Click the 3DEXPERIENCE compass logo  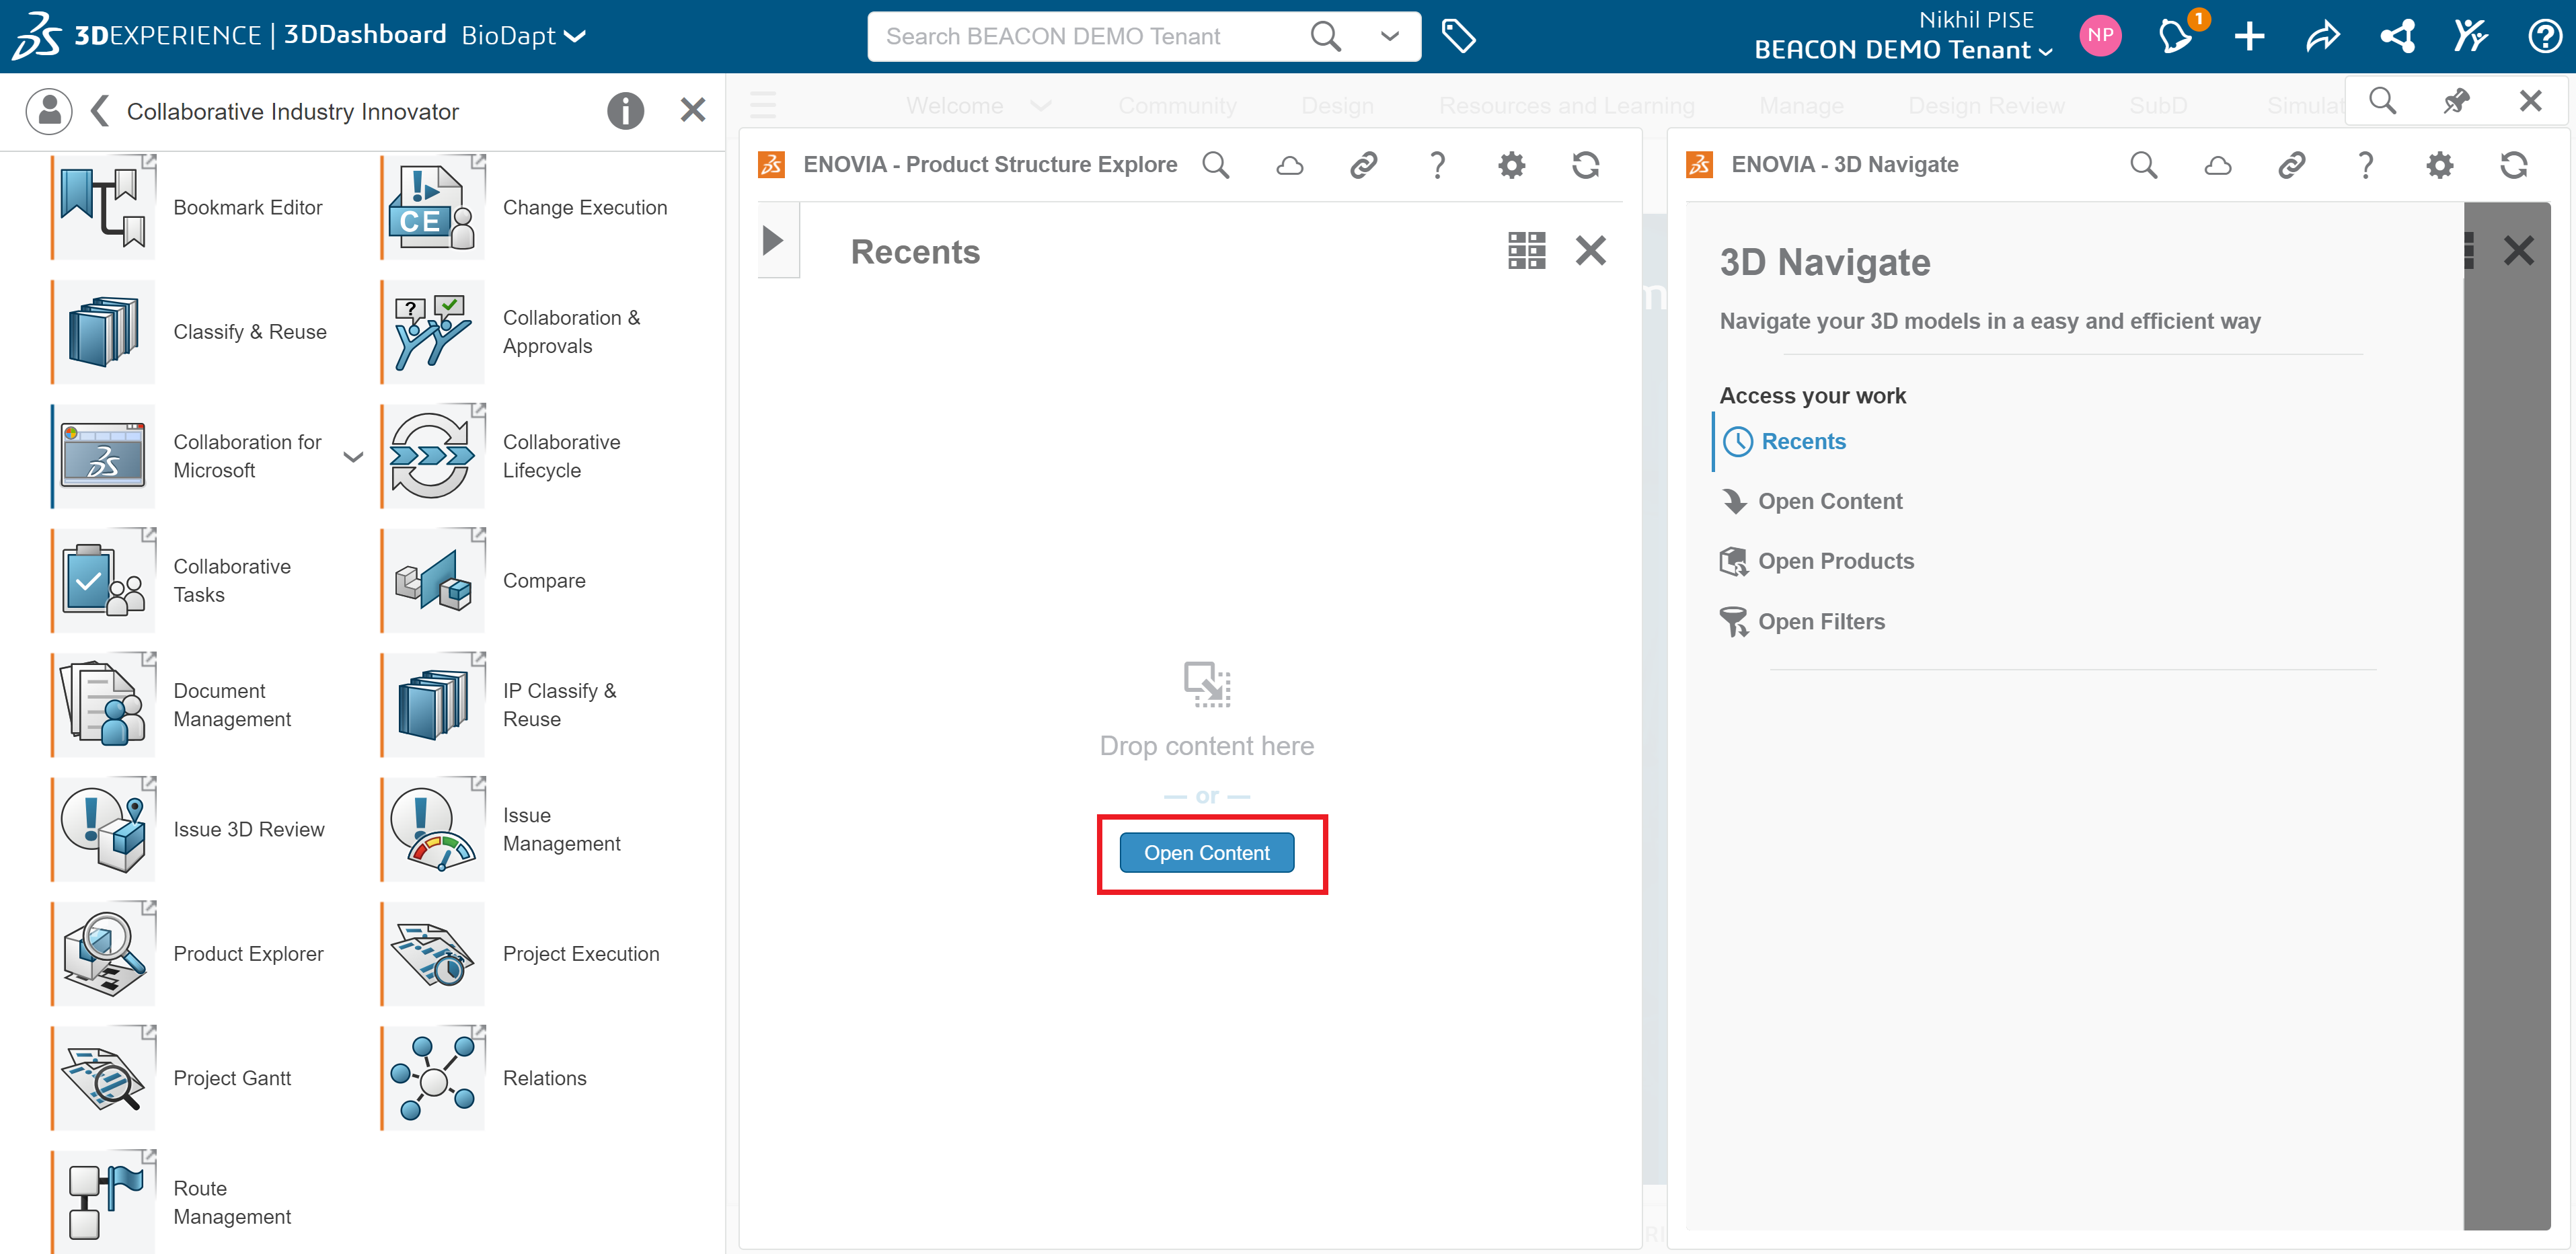(x=38, y=36)
